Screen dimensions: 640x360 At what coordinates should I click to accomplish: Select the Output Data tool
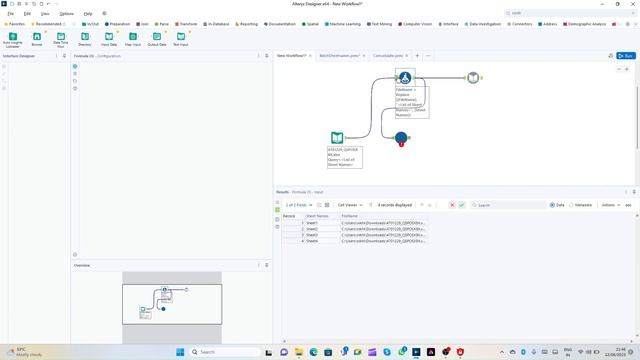[157, 38]
